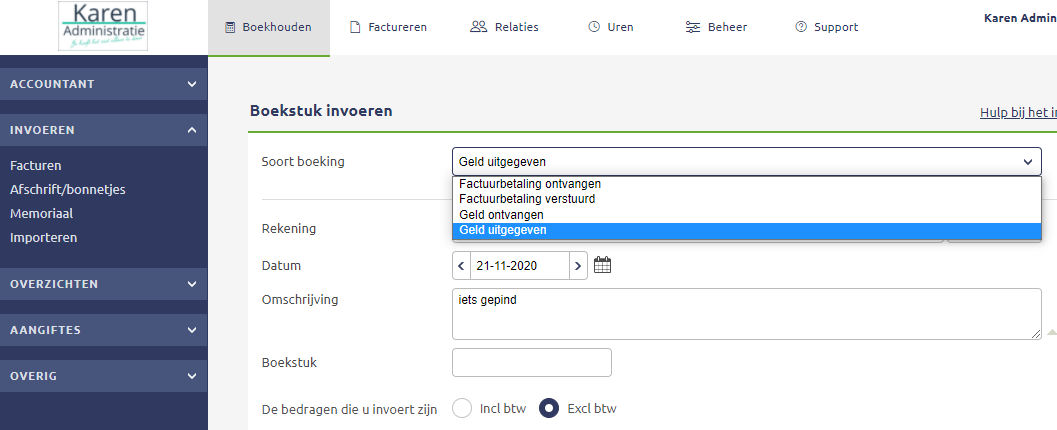Click the Afschrift/bonnetjes sidebar link
1057x430 pixels.
pos(67,190)
